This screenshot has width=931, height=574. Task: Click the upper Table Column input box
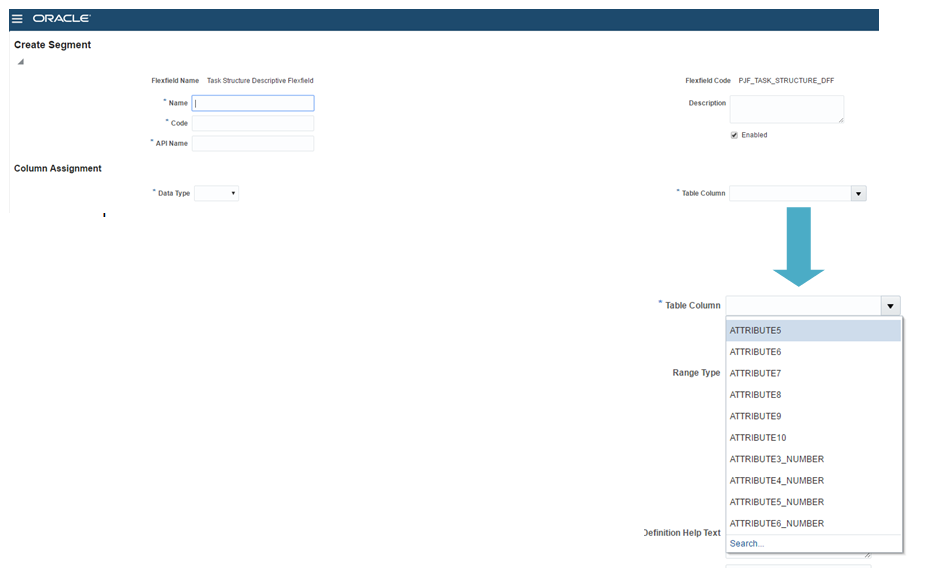pyautogui.click(x=790, y=194)
